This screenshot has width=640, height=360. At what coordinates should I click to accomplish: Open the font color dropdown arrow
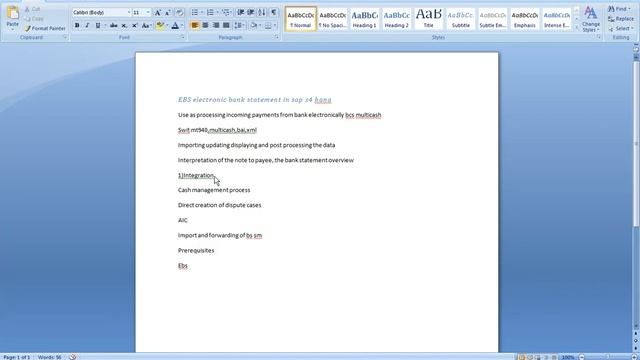[182, 25]
